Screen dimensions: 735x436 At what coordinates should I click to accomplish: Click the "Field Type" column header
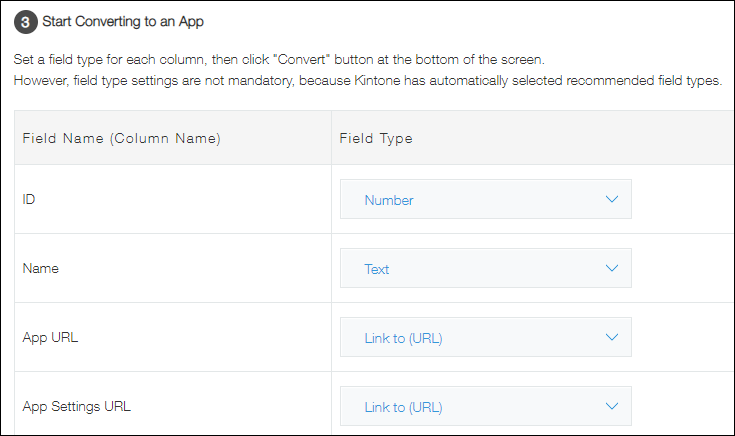click(377, 138)
